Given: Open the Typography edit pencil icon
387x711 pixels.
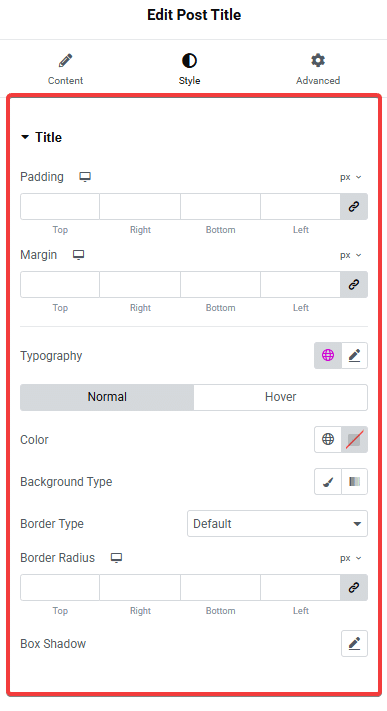Looking at the screenshot, I should point(354,355).
